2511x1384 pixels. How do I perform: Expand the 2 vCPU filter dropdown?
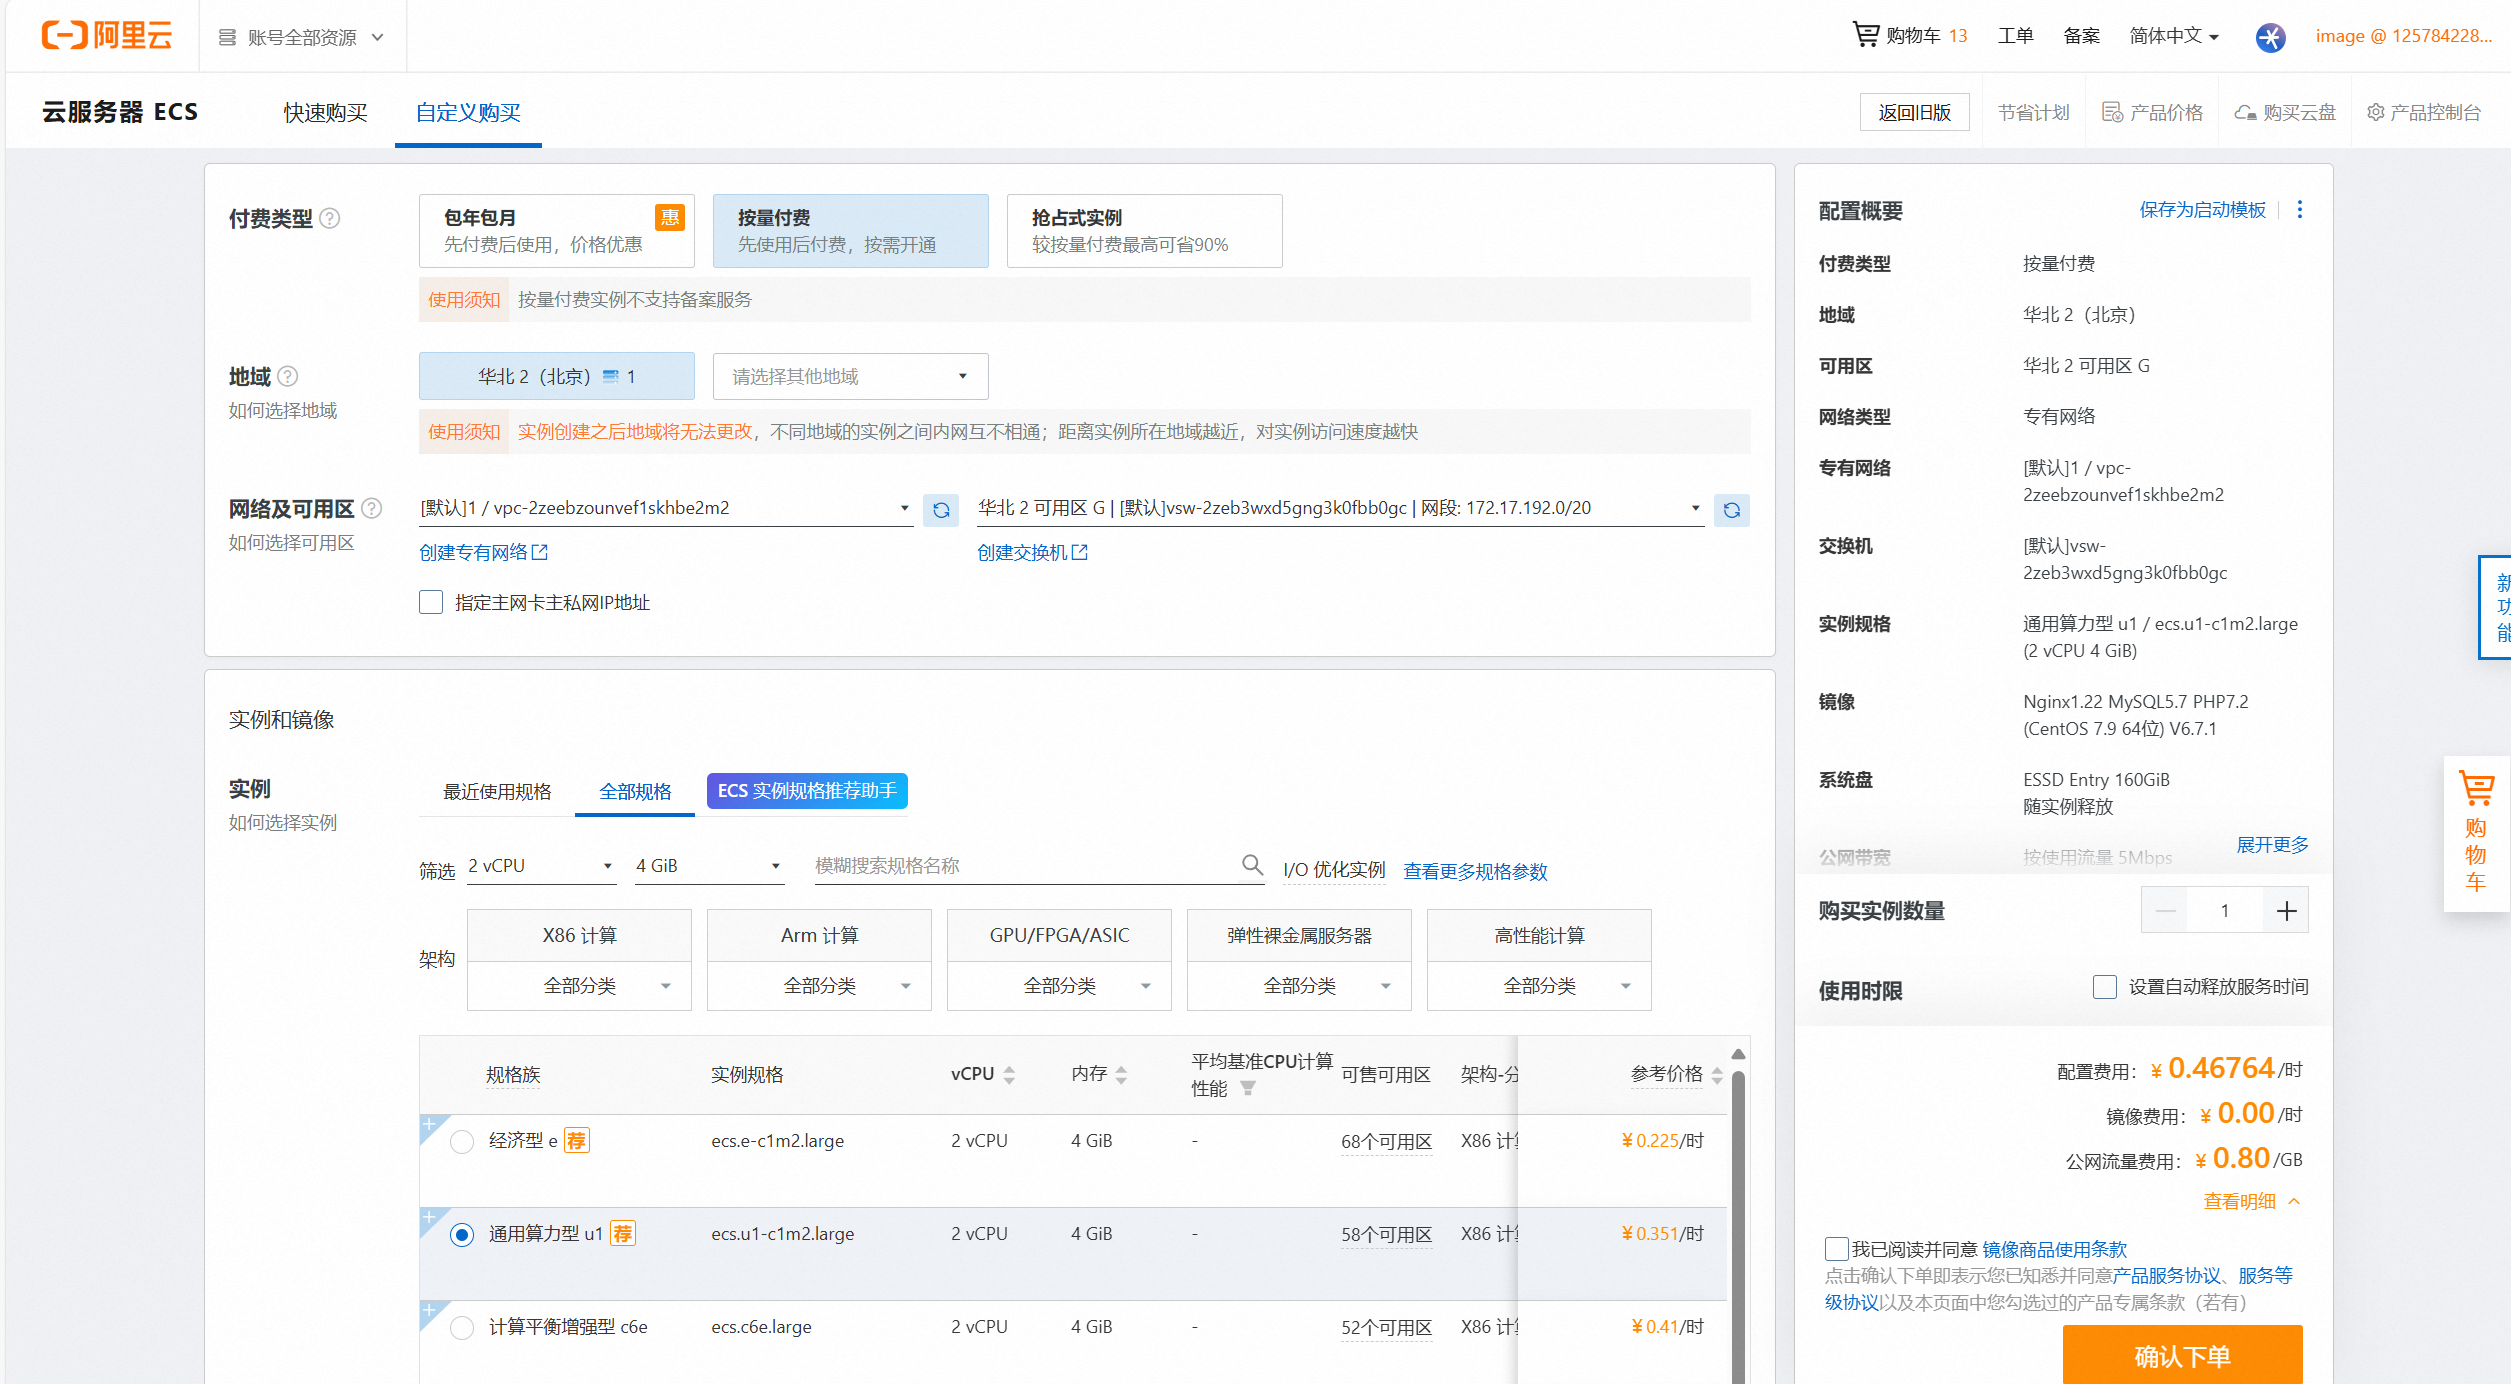(x=540, y=866)
